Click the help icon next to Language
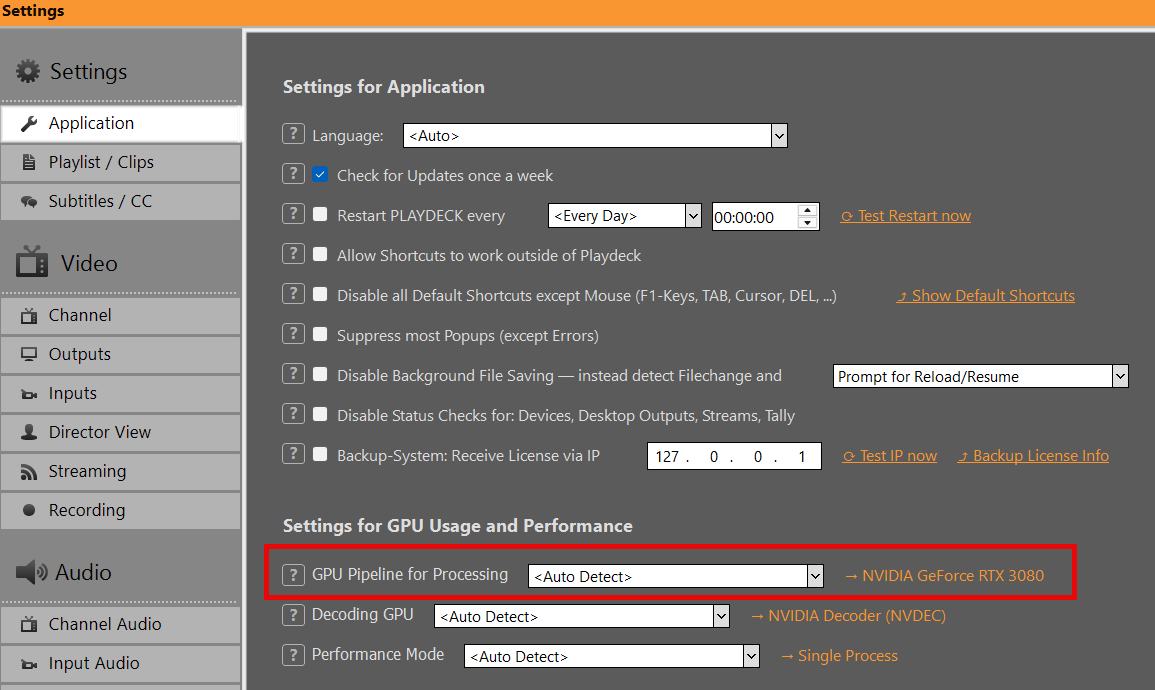Viewport: 1155px width, 690px height. point(292,135)
